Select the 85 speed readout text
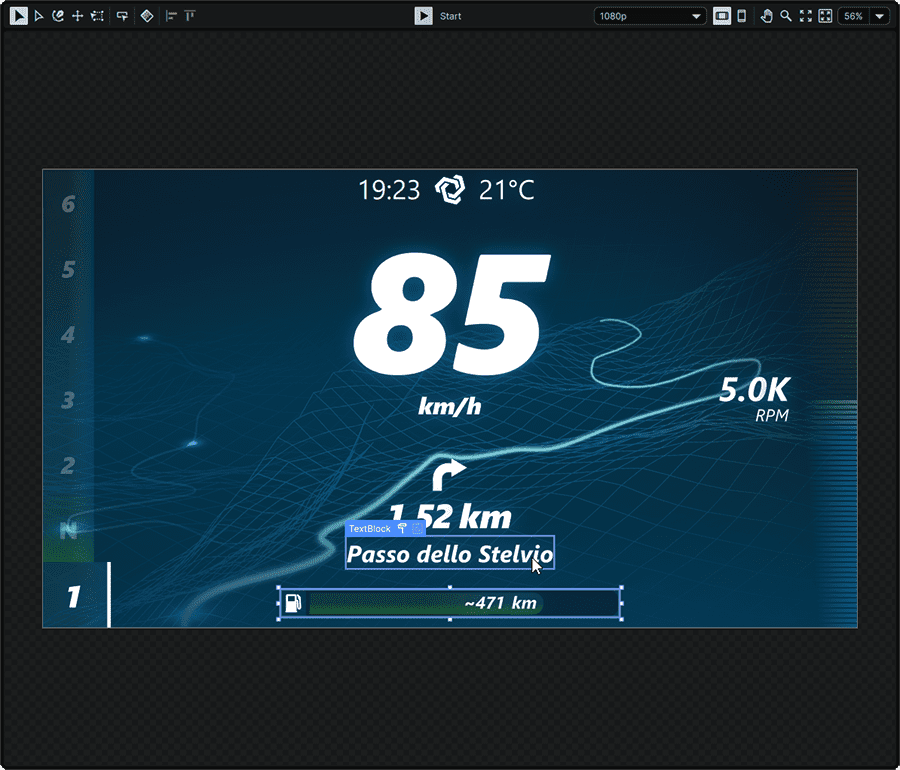The height and width of the screenshot is (770, 900). pyautogui.click(x=450, y=316)
